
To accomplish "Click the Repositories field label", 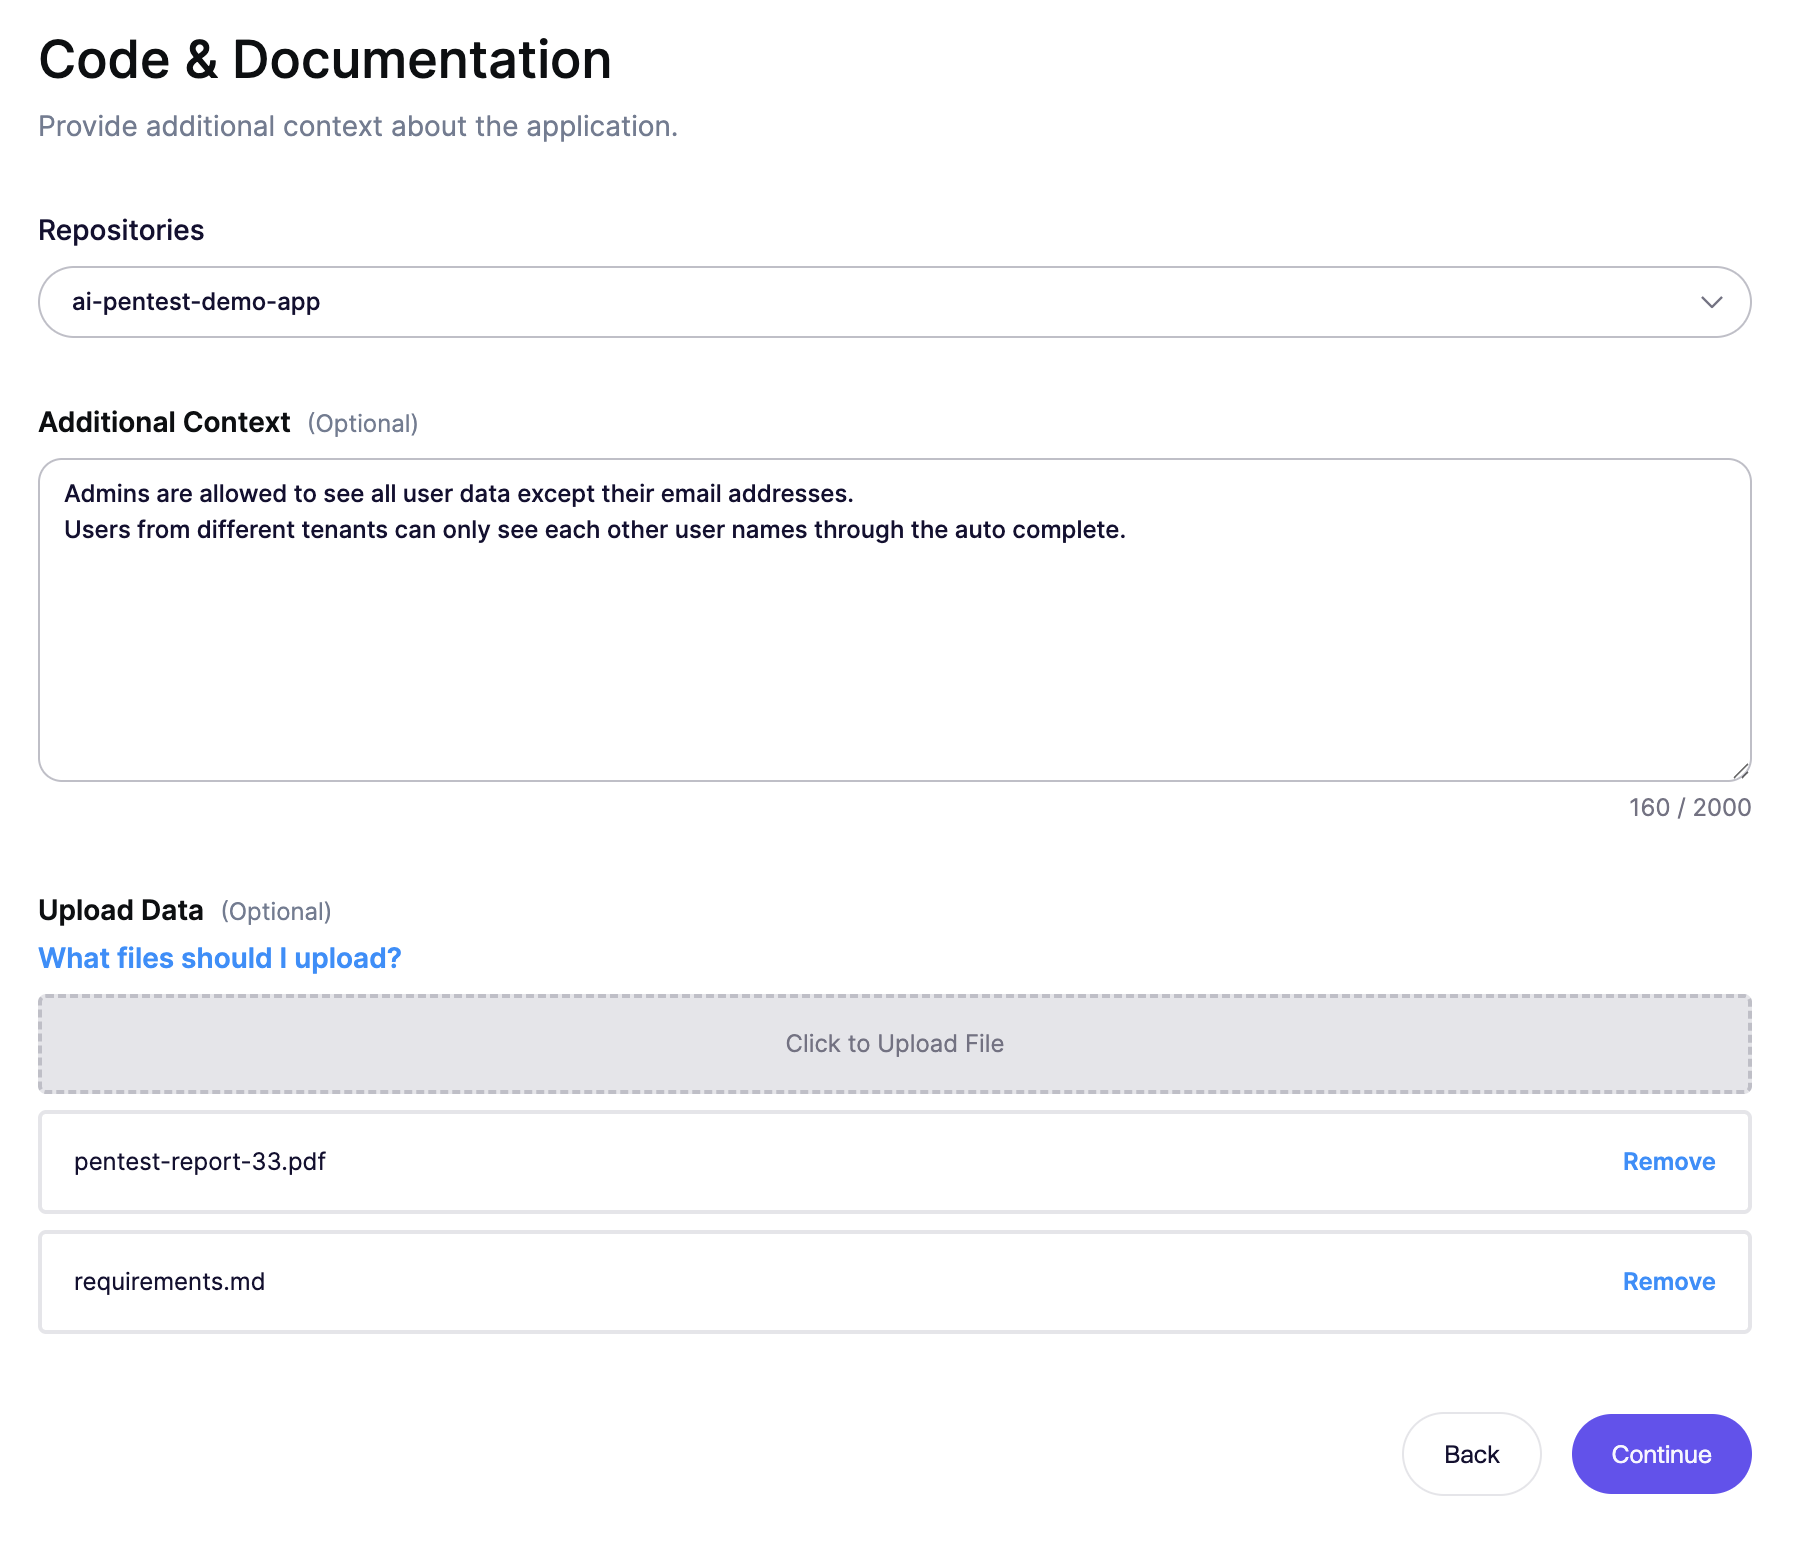I will pos(121,230).
